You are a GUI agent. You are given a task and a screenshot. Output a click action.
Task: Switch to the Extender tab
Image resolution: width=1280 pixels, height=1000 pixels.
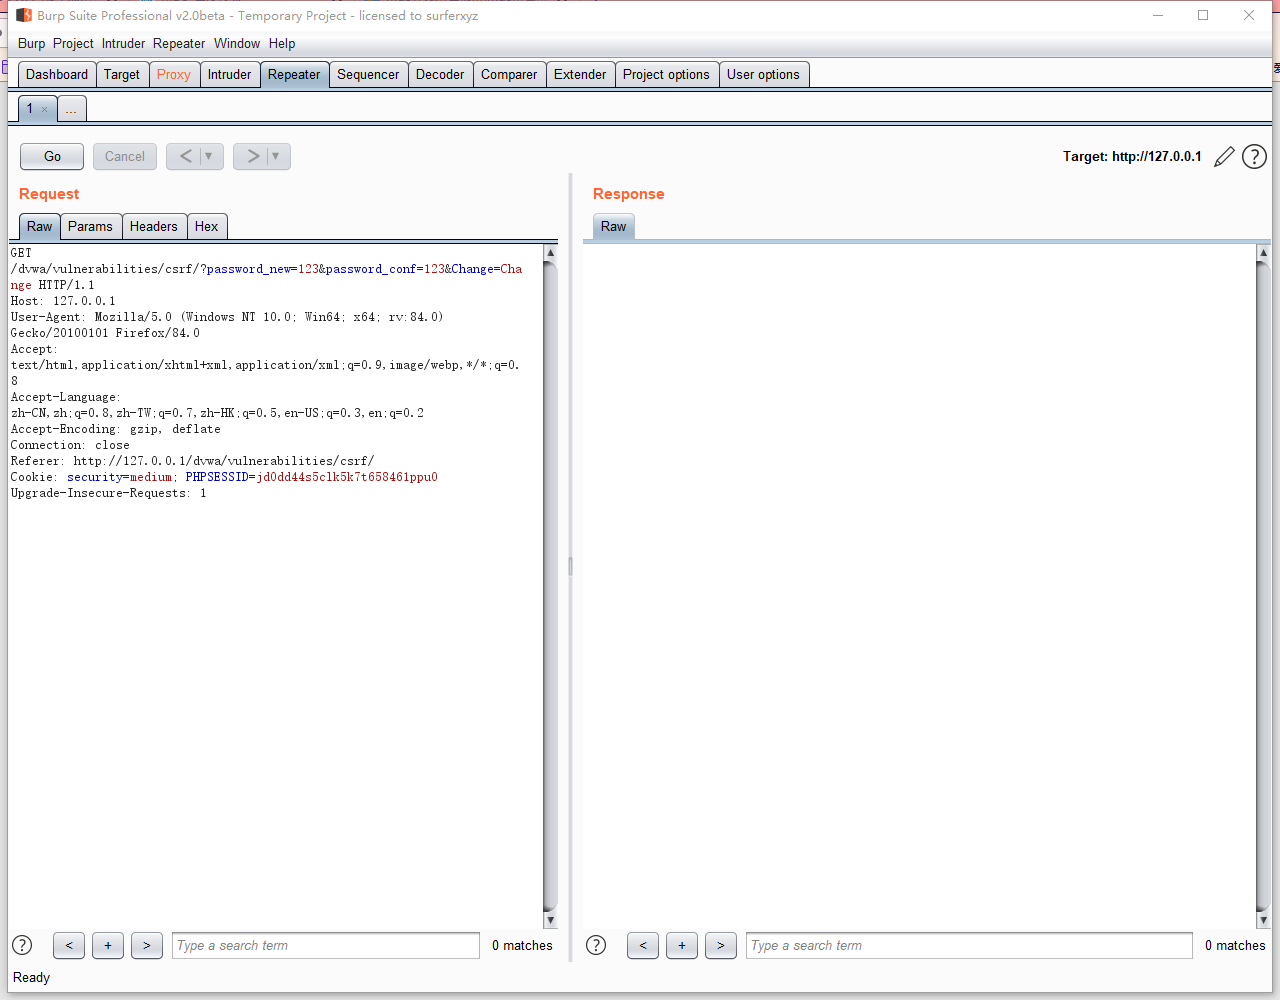tap(580, 74)
